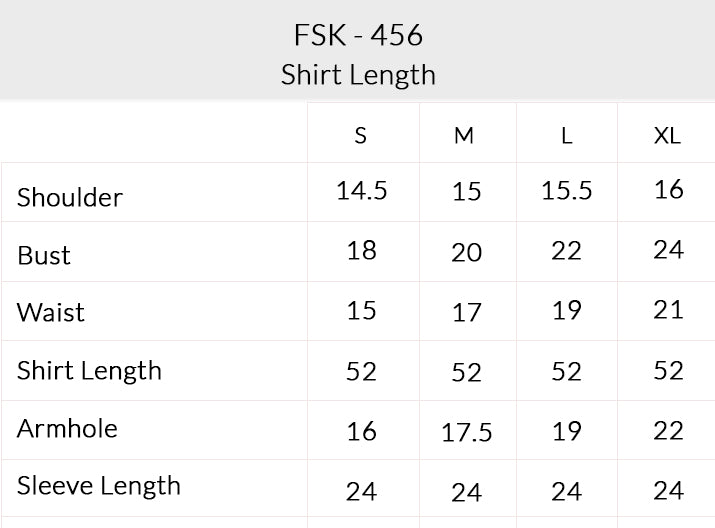Click the Shoulder row label

click(70, 197)
